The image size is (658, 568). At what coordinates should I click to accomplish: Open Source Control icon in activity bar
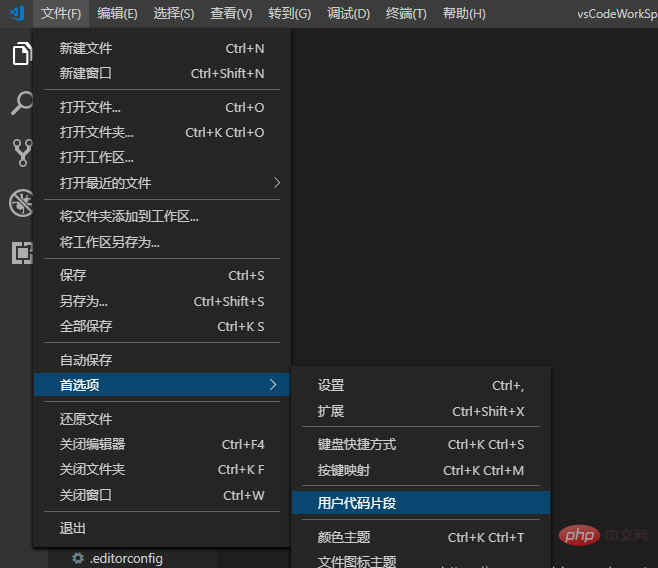pos(22,153)
